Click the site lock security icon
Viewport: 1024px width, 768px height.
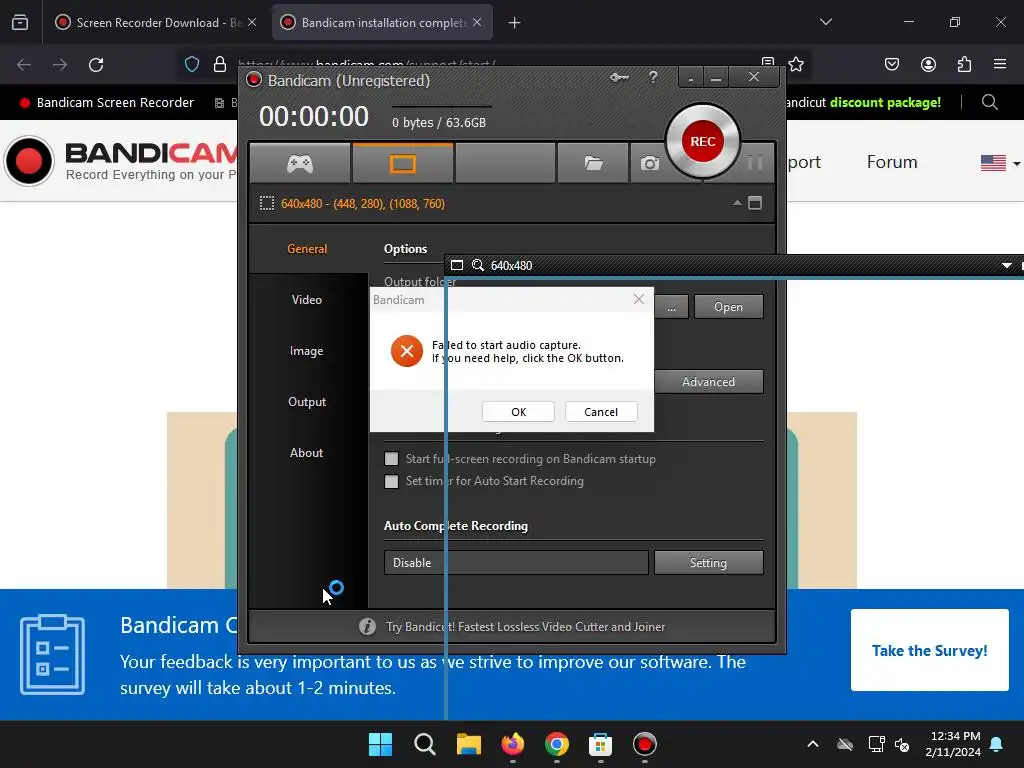(x=220, y=64)
